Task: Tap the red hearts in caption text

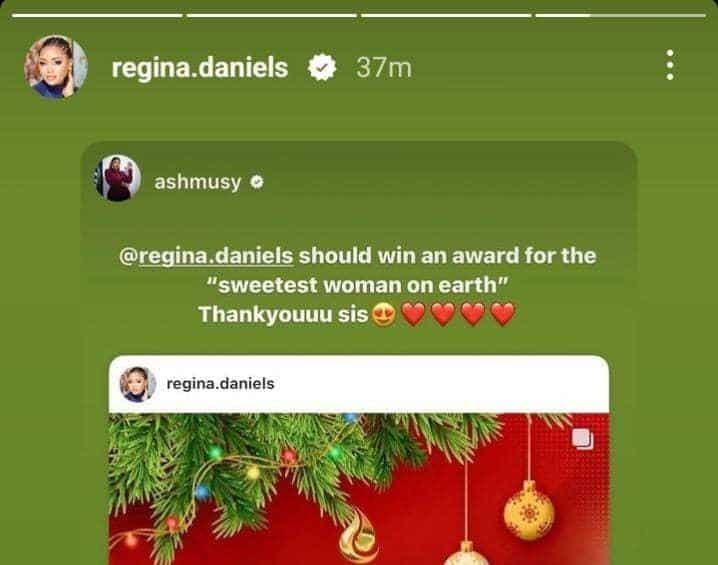Action: pos(458,315)
